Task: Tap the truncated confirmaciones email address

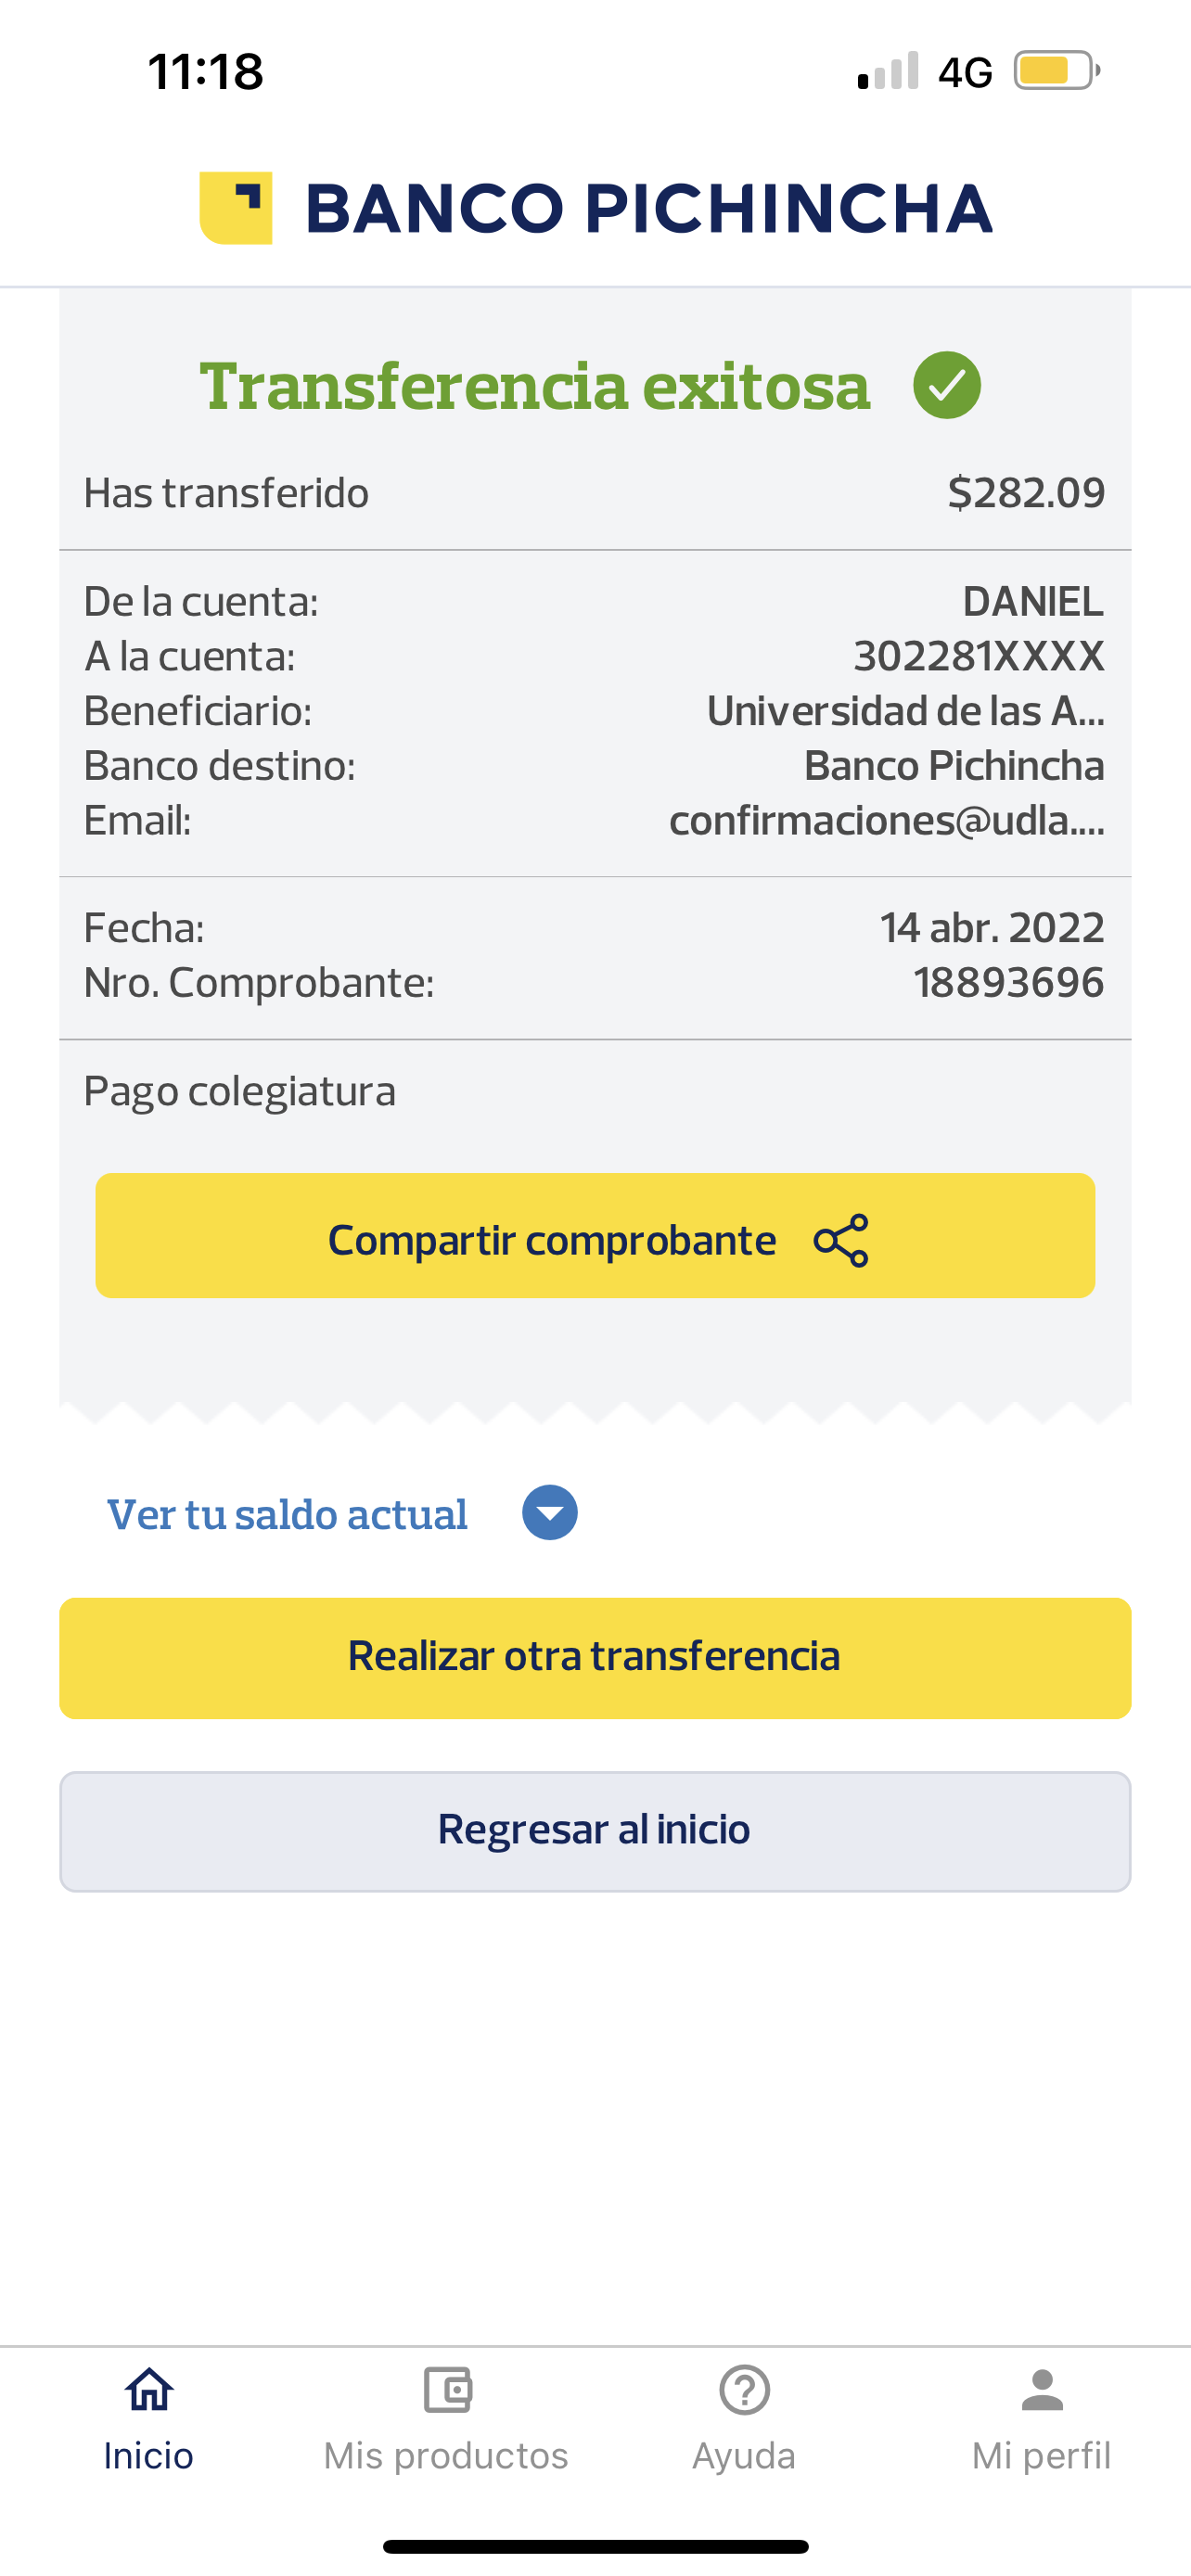Action: point(886,820)
